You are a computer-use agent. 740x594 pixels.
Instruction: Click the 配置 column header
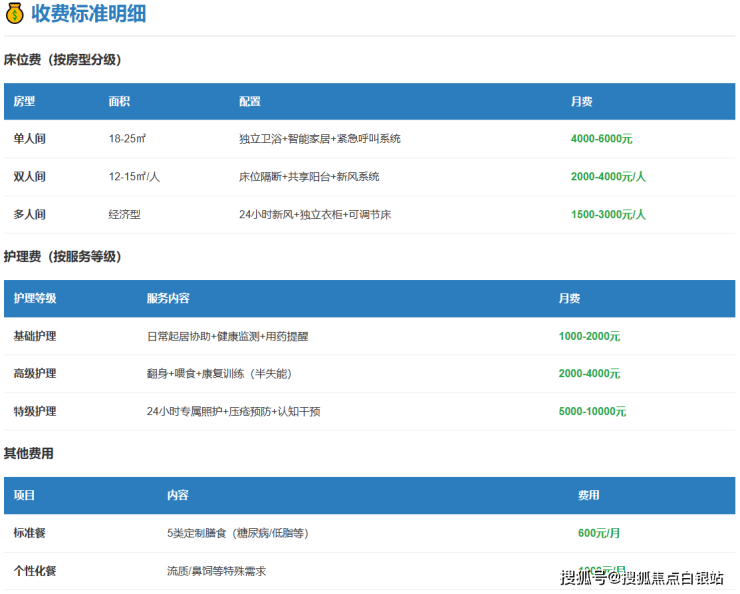coord(250,102)
